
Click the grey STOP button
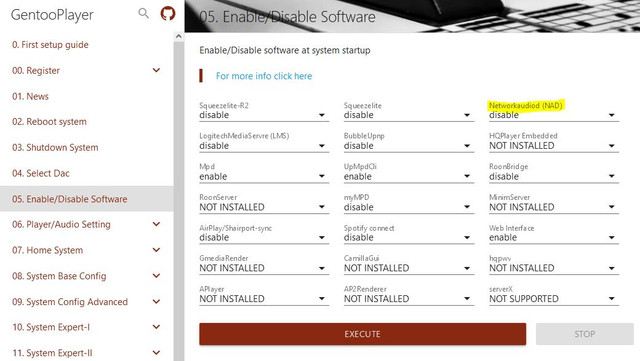tap(584, 334)
